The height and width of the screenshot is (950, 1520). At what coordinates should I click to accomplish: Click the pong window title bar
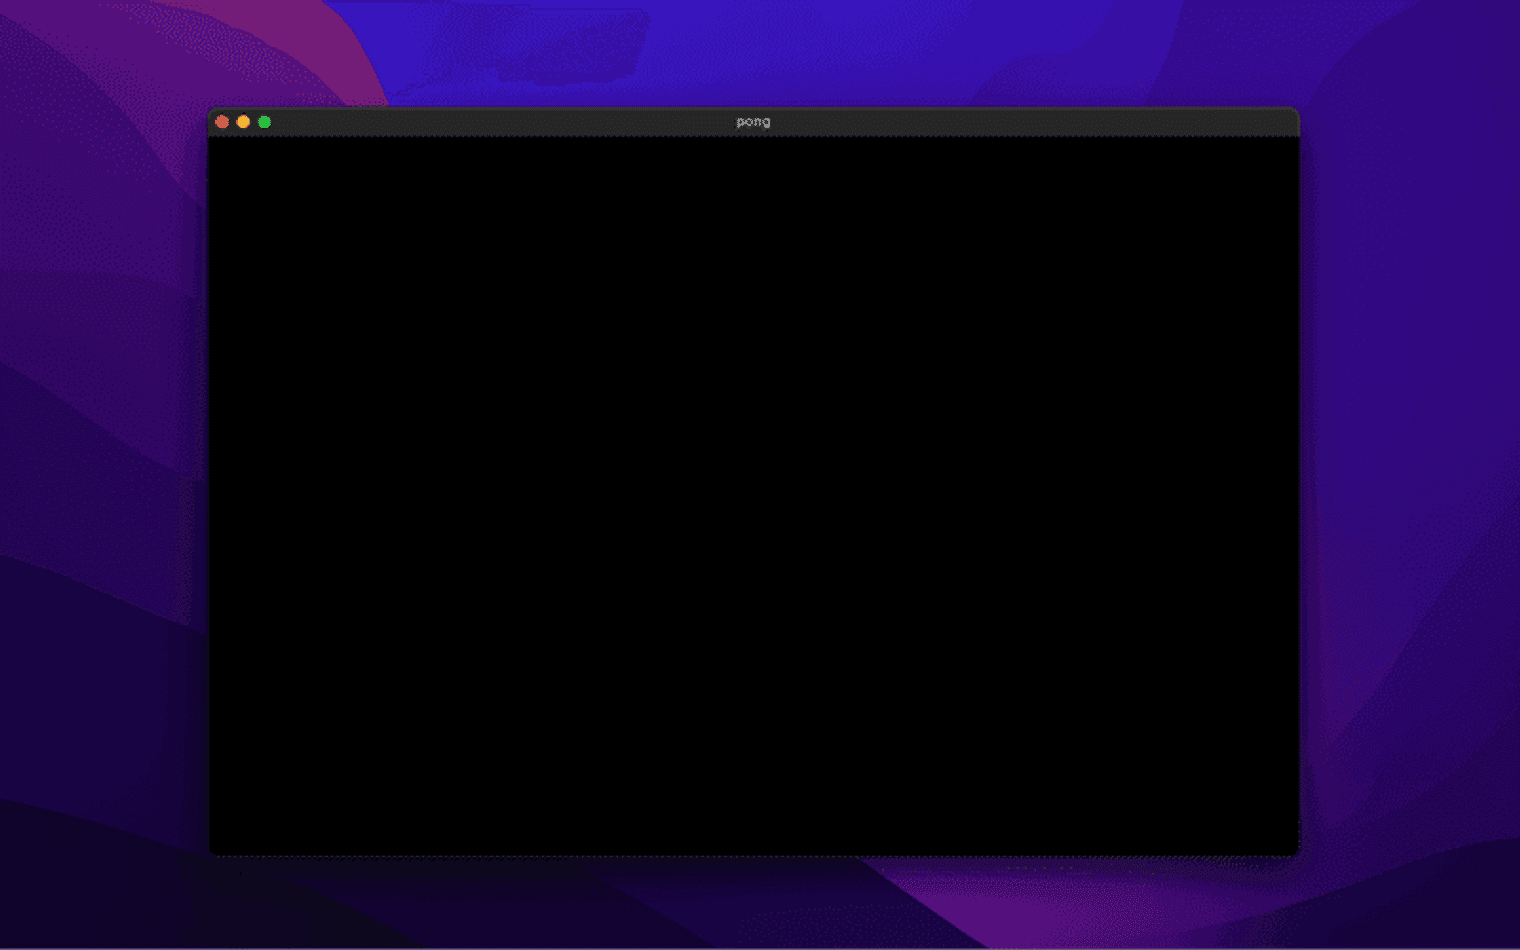tap(753, 122)
